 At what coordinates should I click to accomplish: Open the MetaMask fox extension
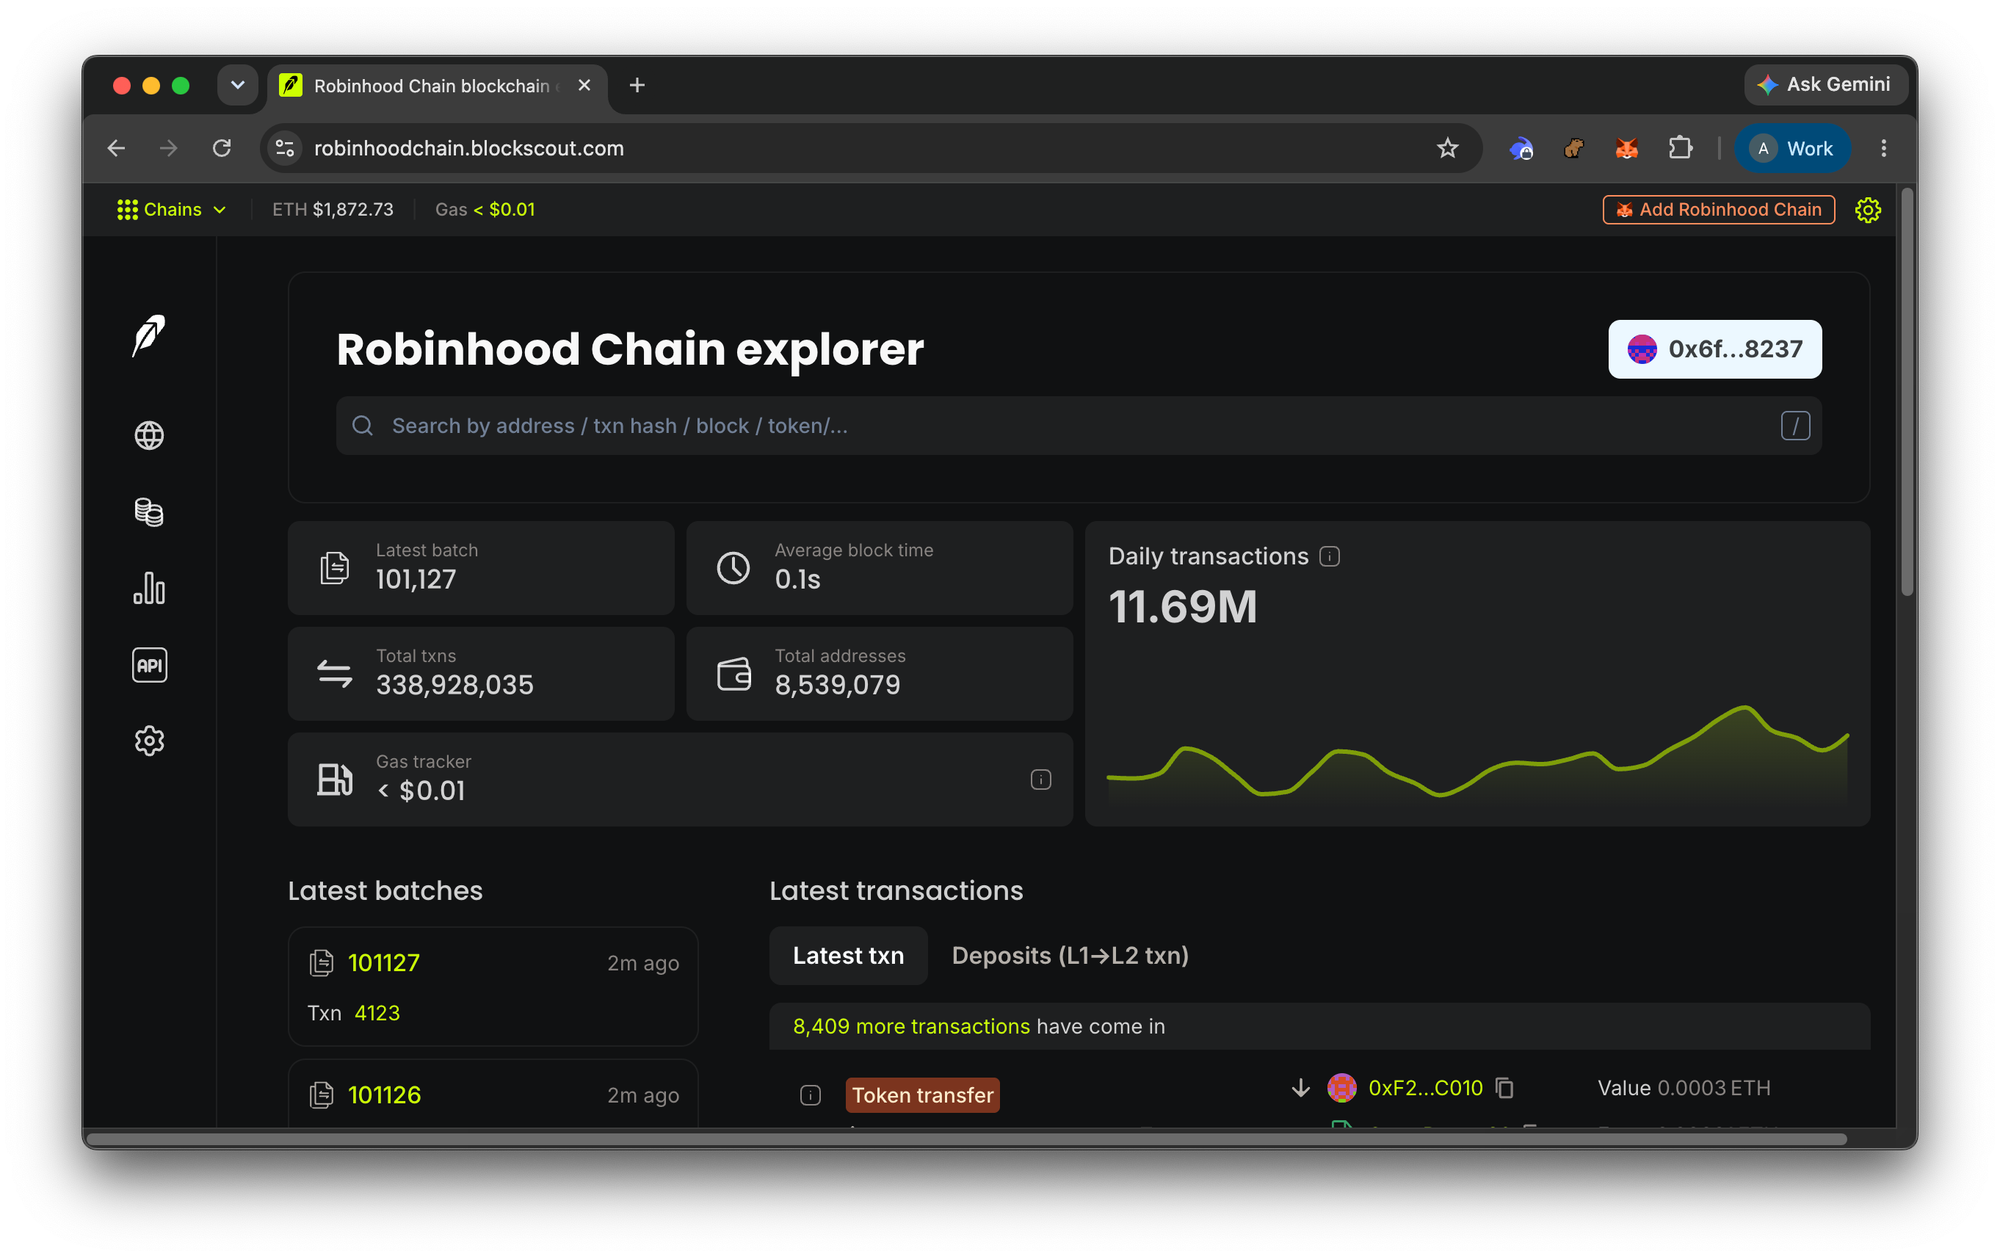(x=1627, y=149)
